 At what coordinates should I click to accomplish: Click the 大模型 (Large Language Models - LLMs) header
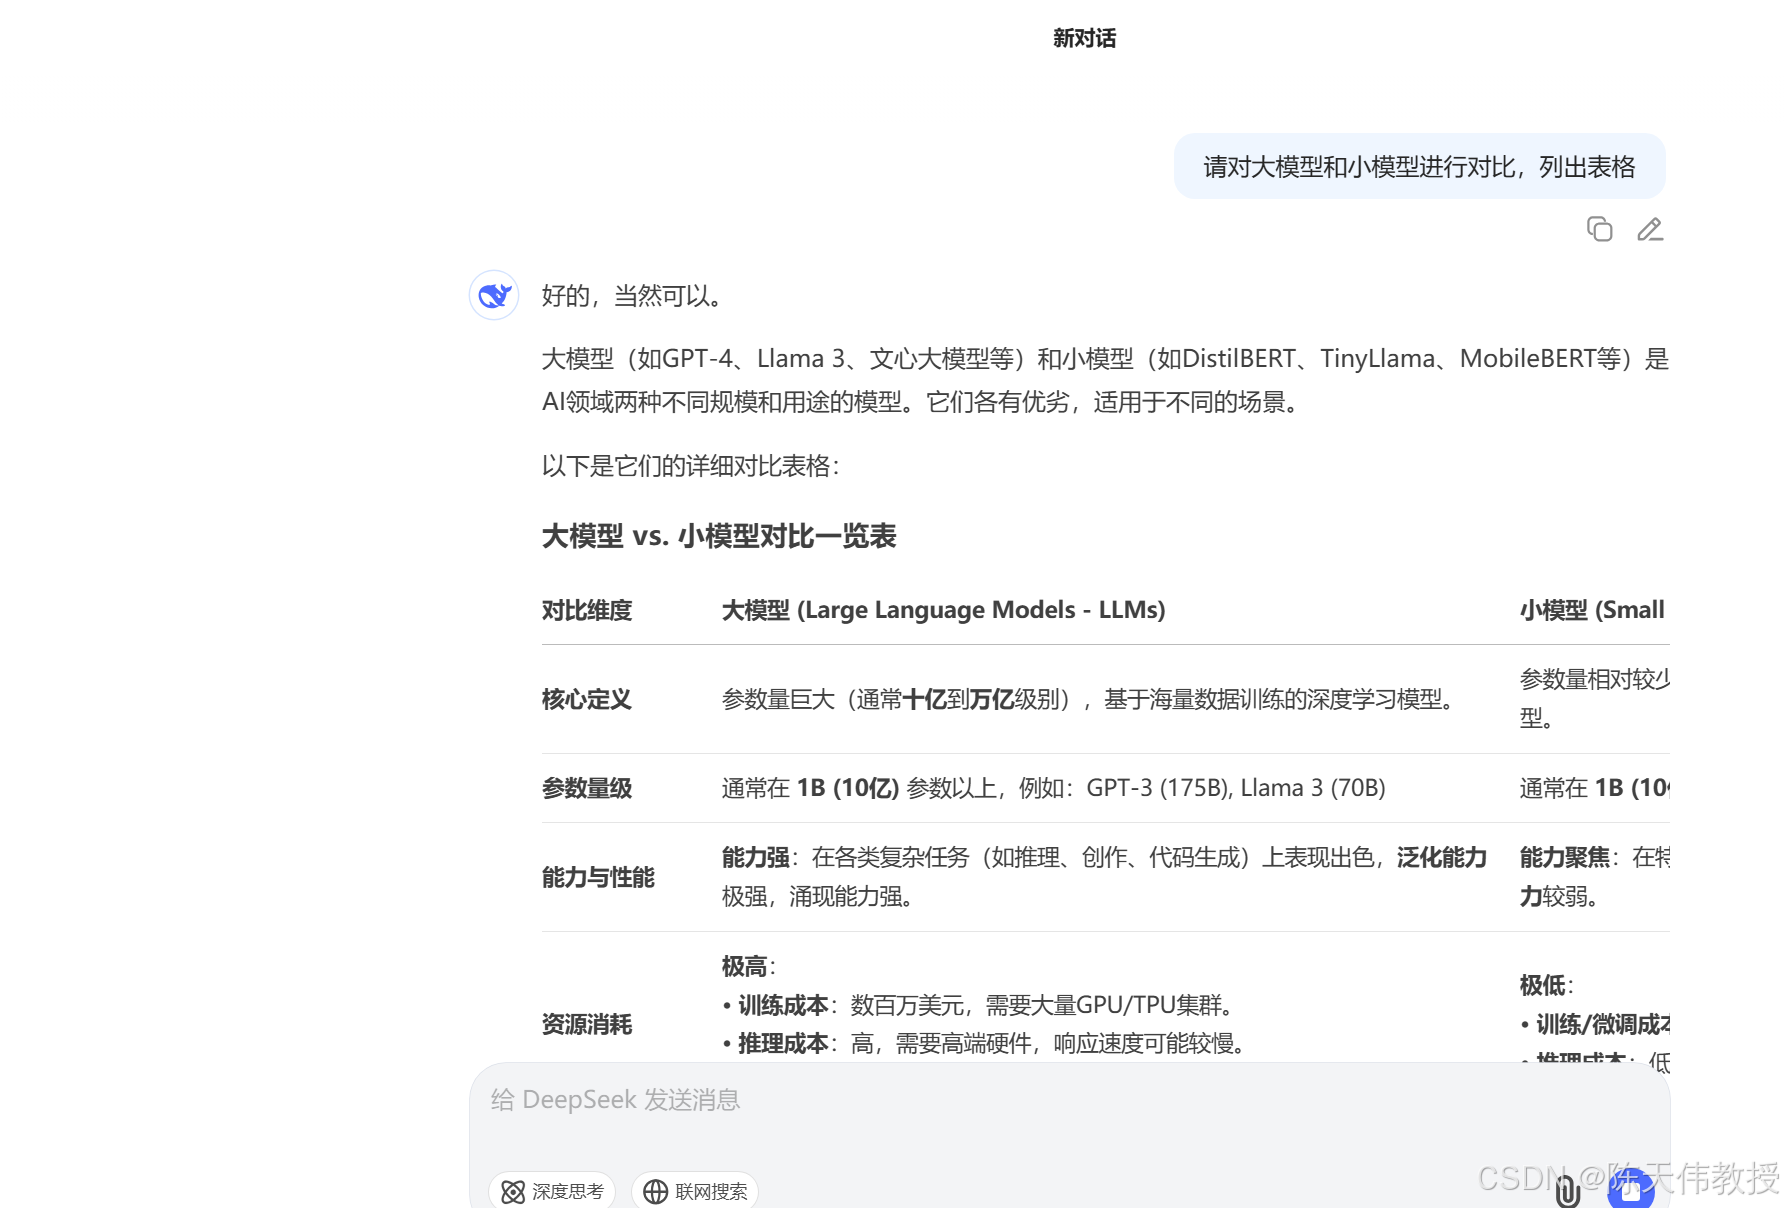point(943,610)
